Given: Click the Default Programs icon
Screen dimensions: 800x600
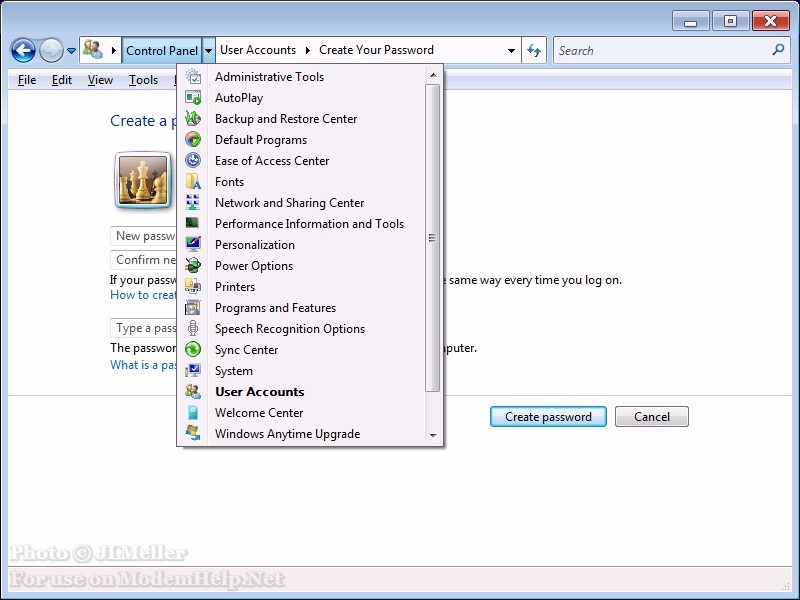Looking at the screenshot, I should [193, 139].
